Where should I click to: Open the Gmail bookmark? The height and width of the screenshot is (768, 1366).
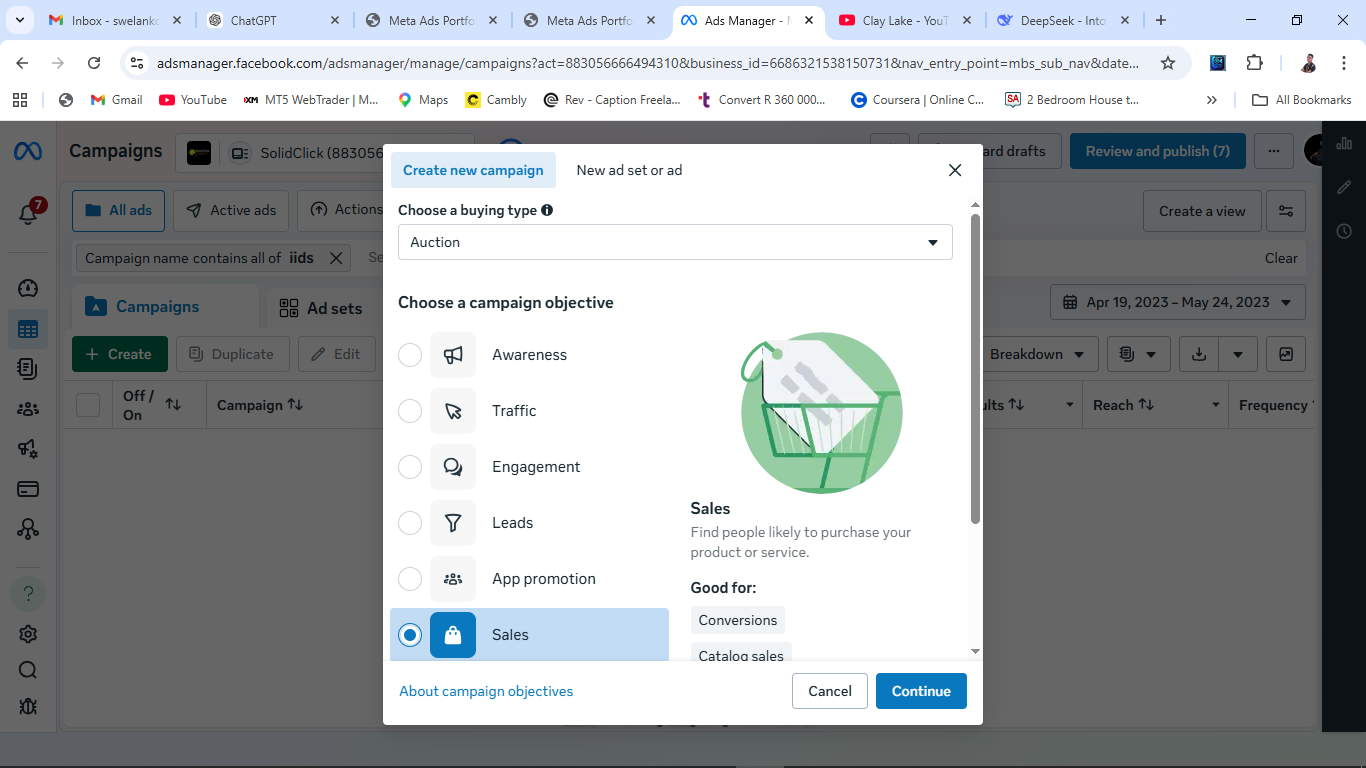(x=116, y=100)
